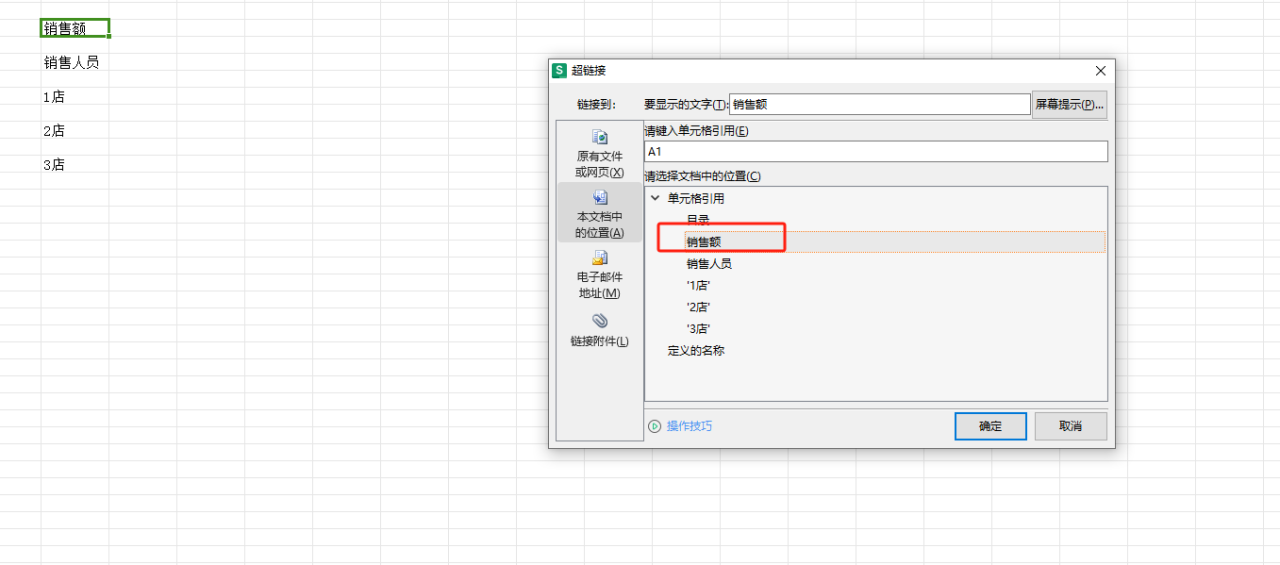The image size is (1280, 565).
Task: Click the cell reference field containing A1
Action: tap(876, 151)
